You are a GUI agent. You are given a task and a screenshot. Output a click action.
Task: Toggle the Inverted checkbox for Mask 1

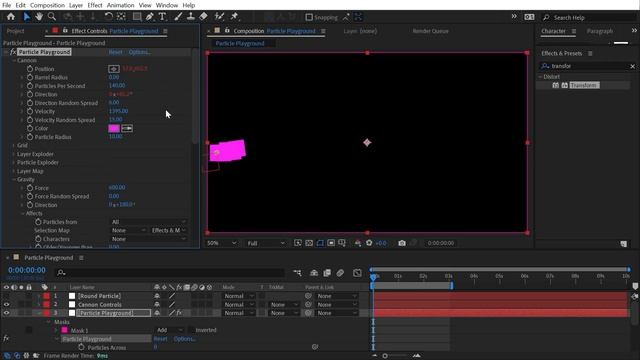click(x=191, y=330)
